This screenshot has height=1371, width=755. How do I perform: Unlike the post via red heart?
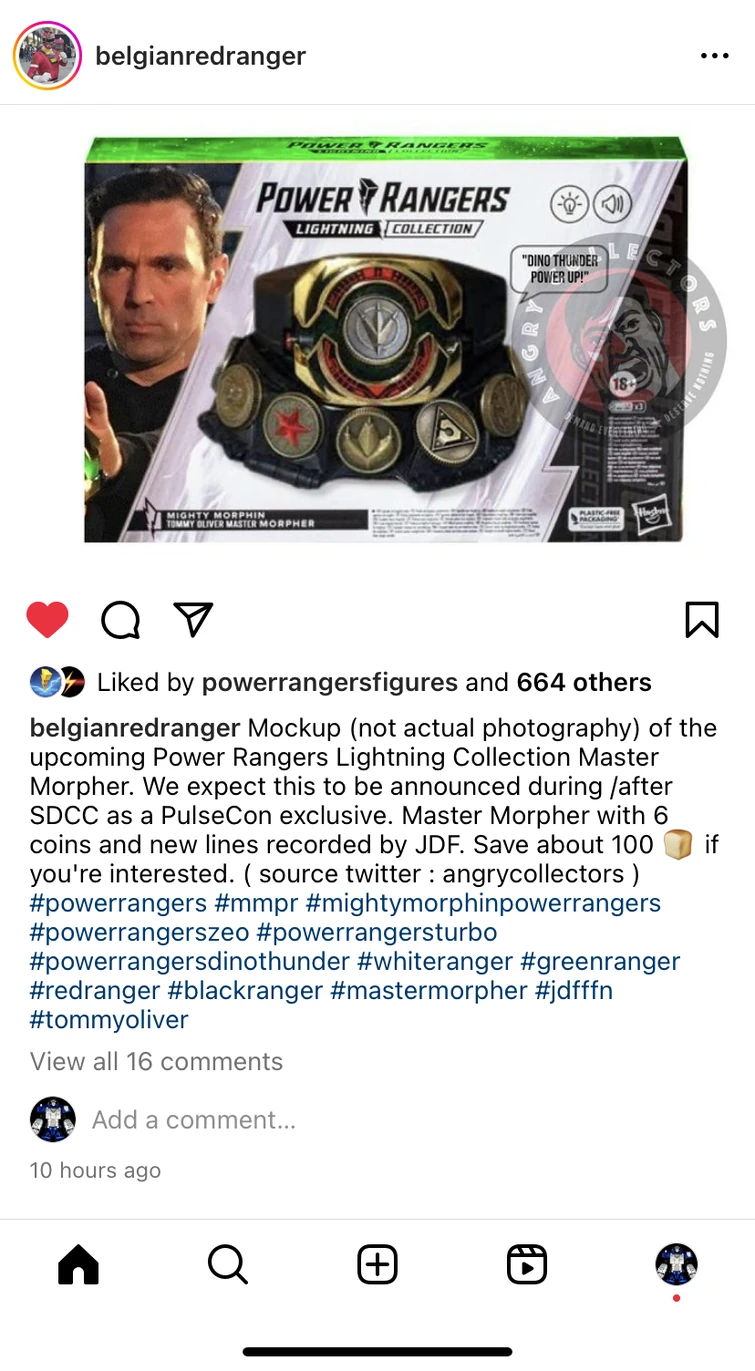(x=47, y=620)
